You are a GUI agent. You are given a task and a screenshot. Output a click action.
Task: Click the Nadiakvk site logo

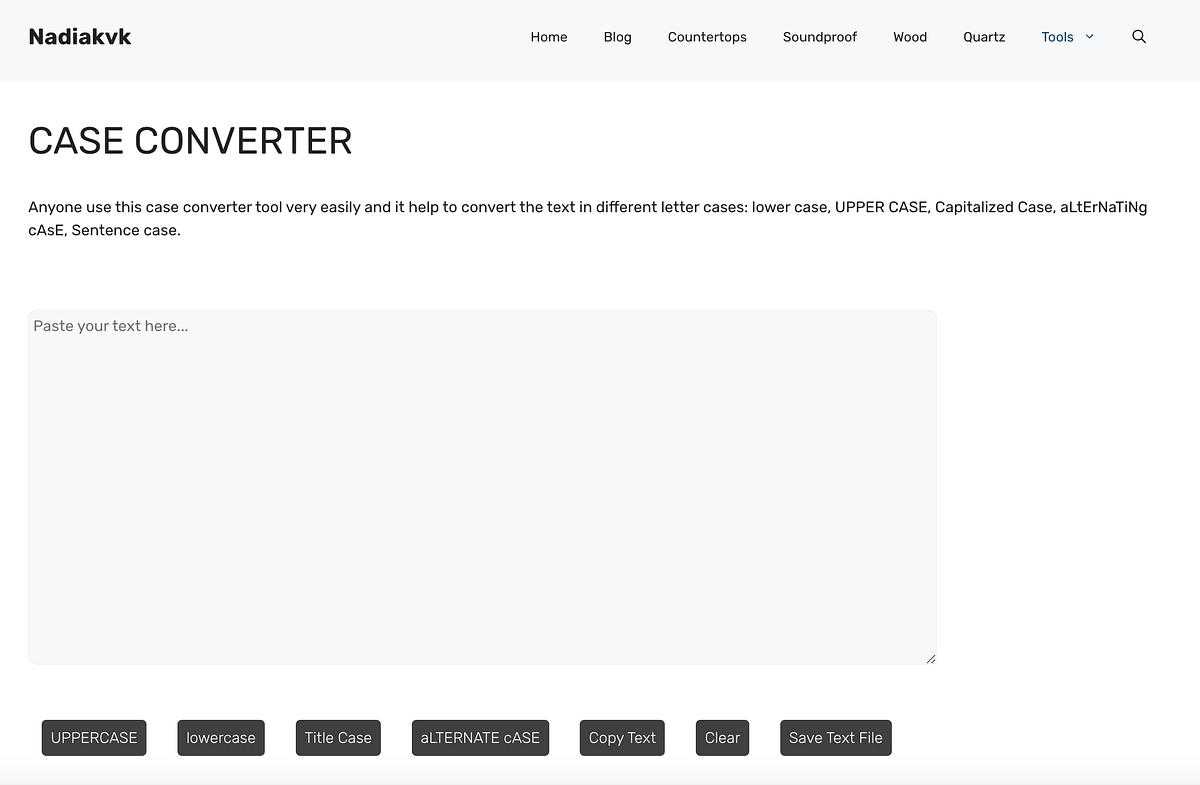[x=79, y=36]
